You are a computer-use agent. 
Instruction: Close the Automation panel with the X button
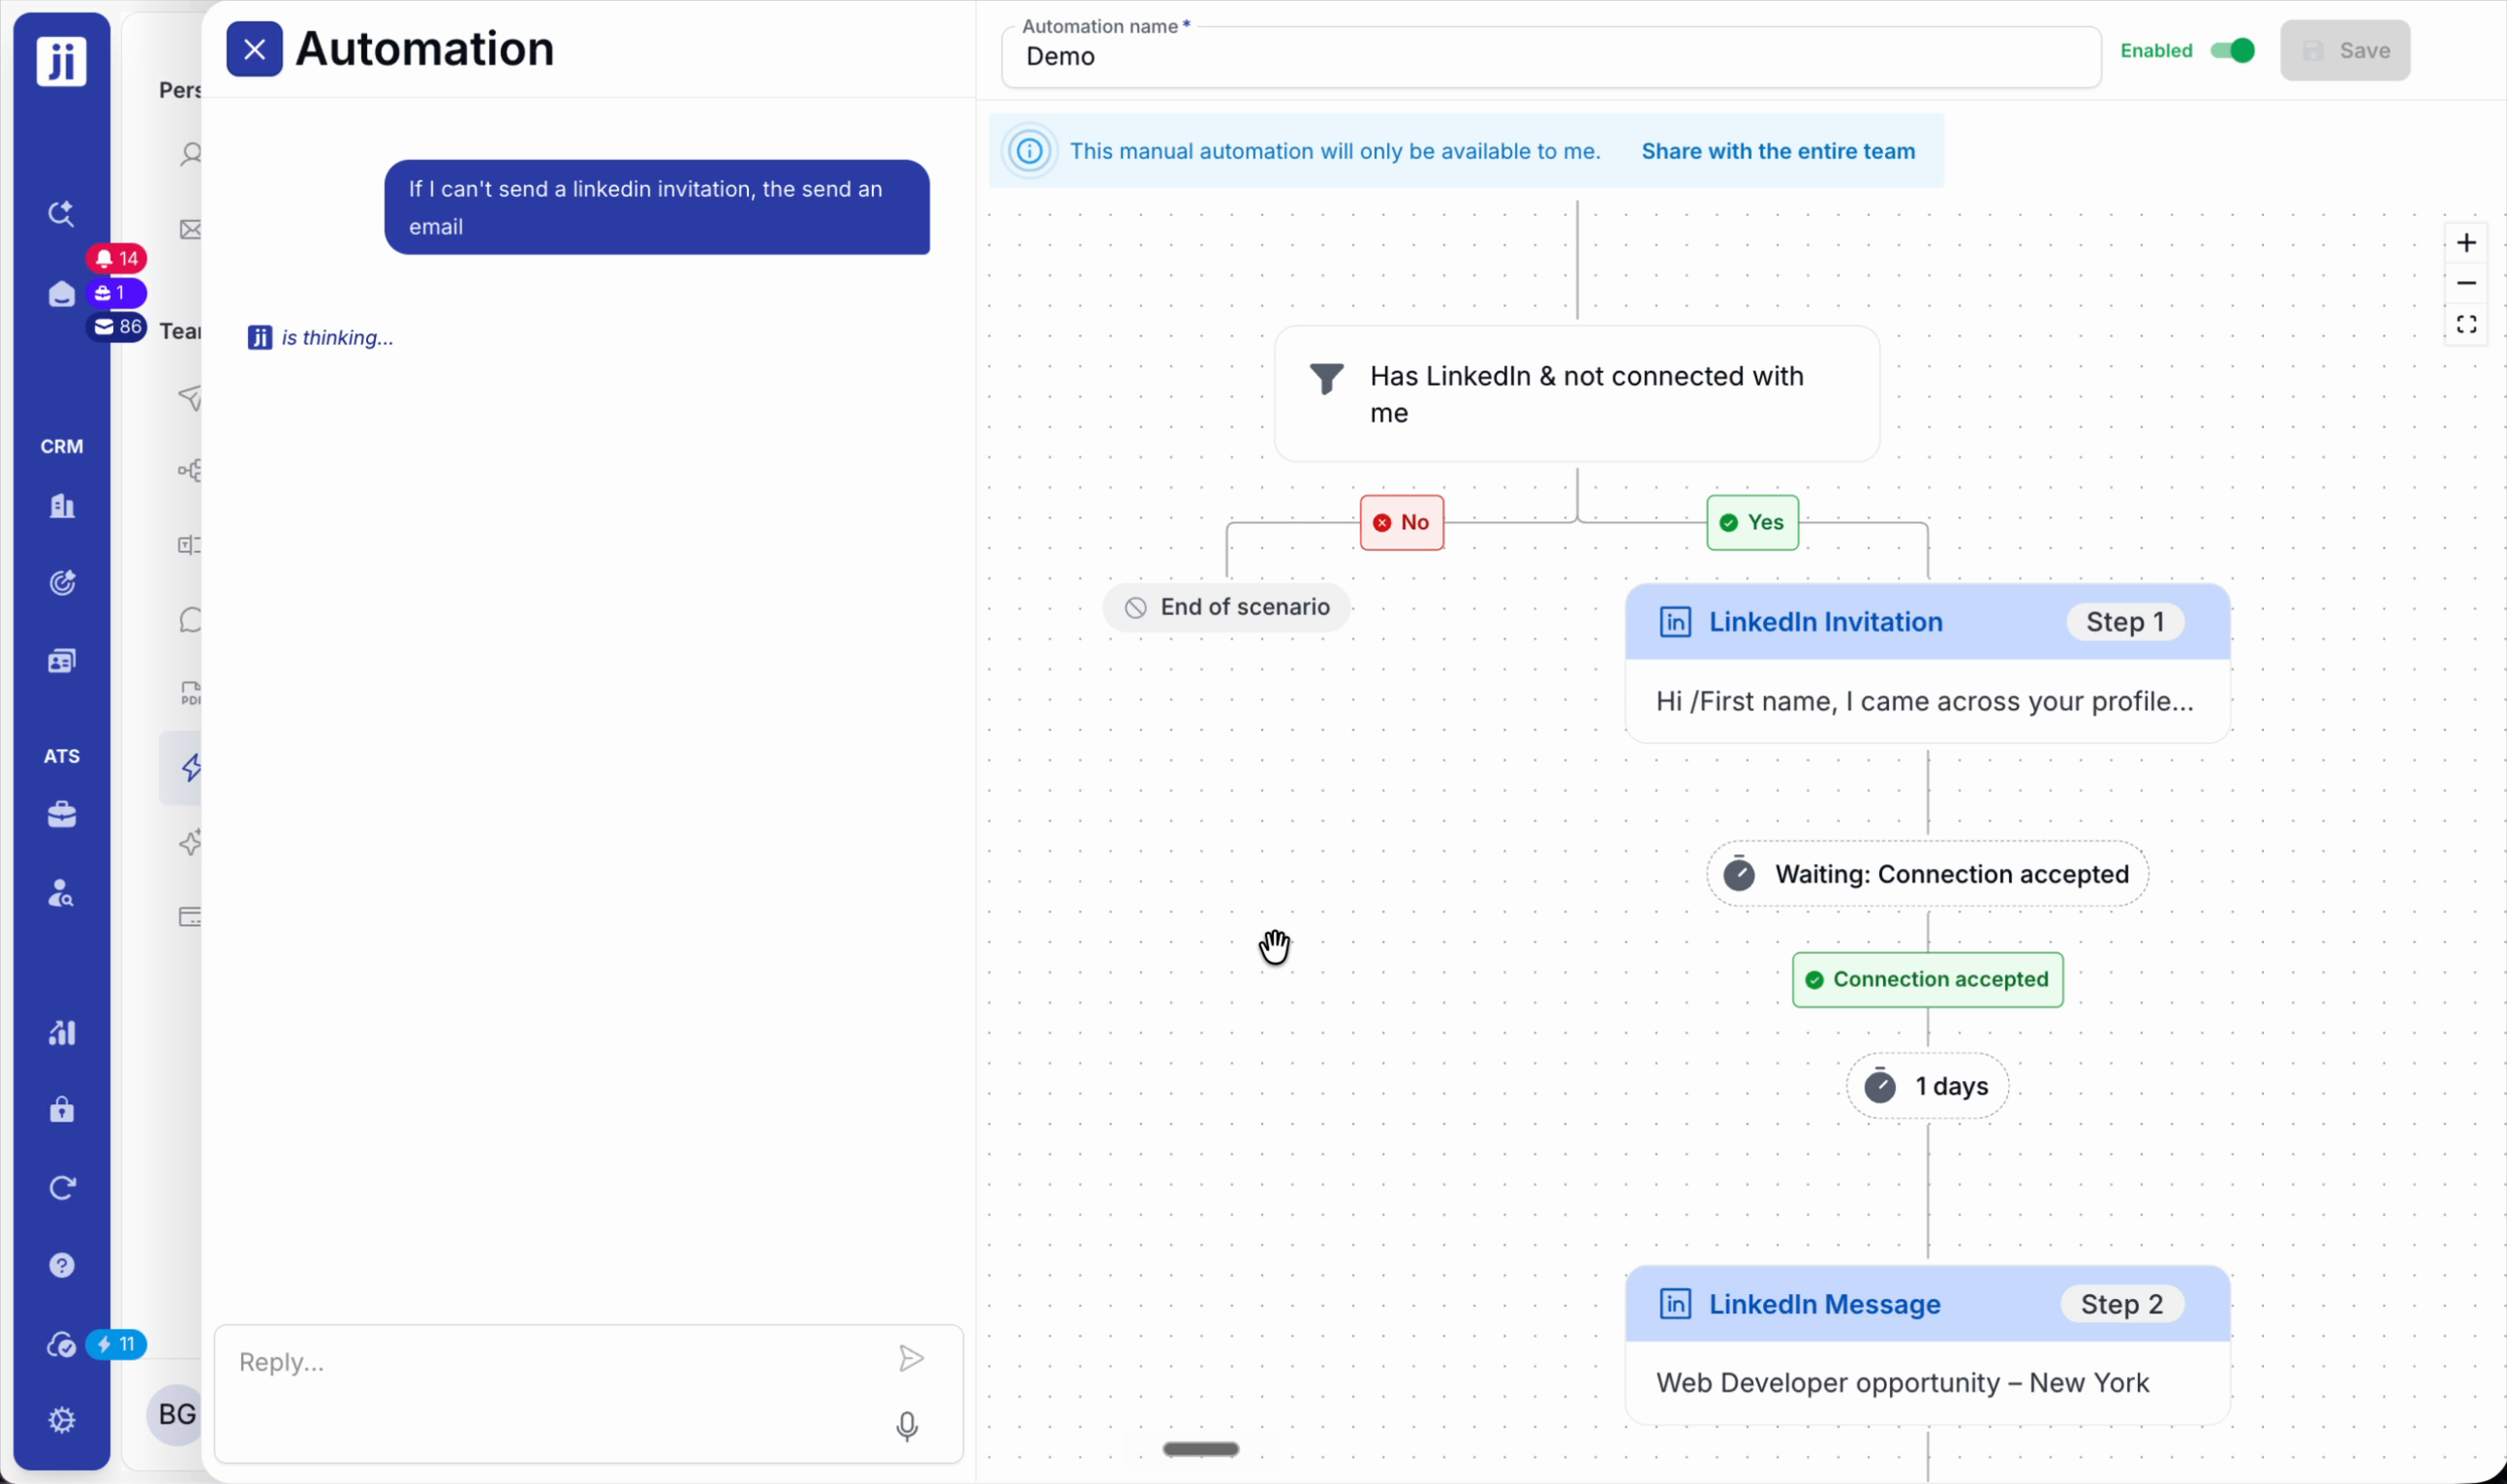254,49
